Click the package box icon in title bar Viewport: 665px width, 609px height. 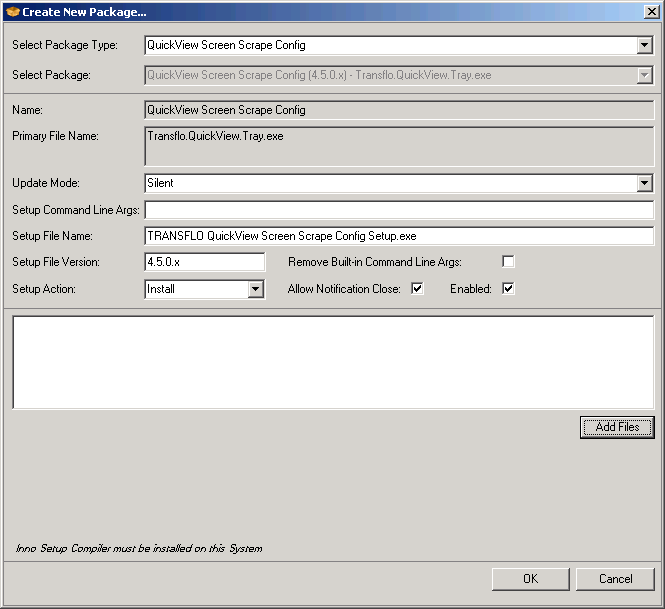13,12
